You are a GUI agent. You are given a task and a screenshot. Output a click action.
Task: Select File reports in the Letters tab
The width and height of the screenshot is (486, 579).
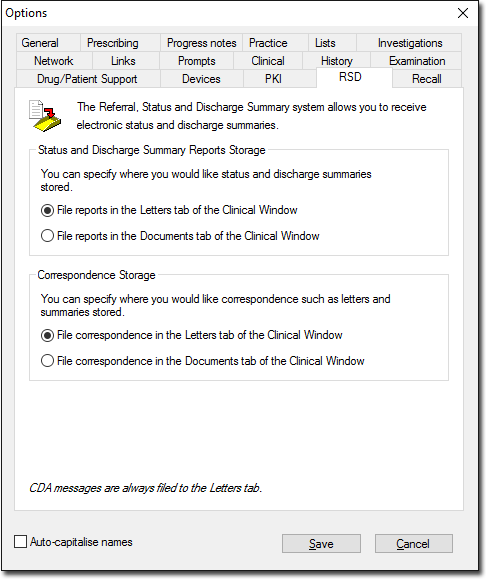[47, 210]
